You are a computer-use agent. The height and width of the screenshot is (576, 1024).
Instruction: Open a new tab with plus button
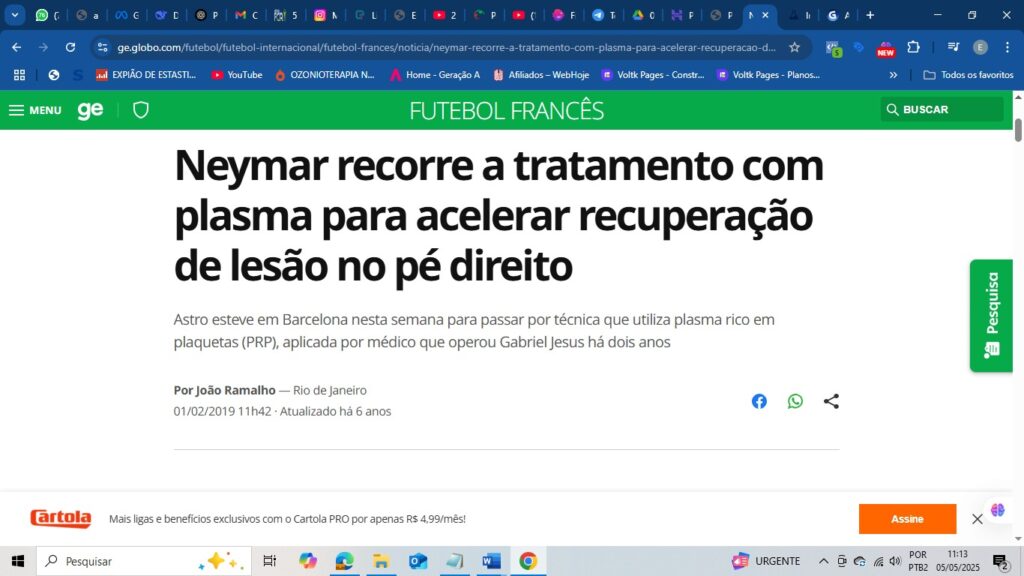point(870,15)
